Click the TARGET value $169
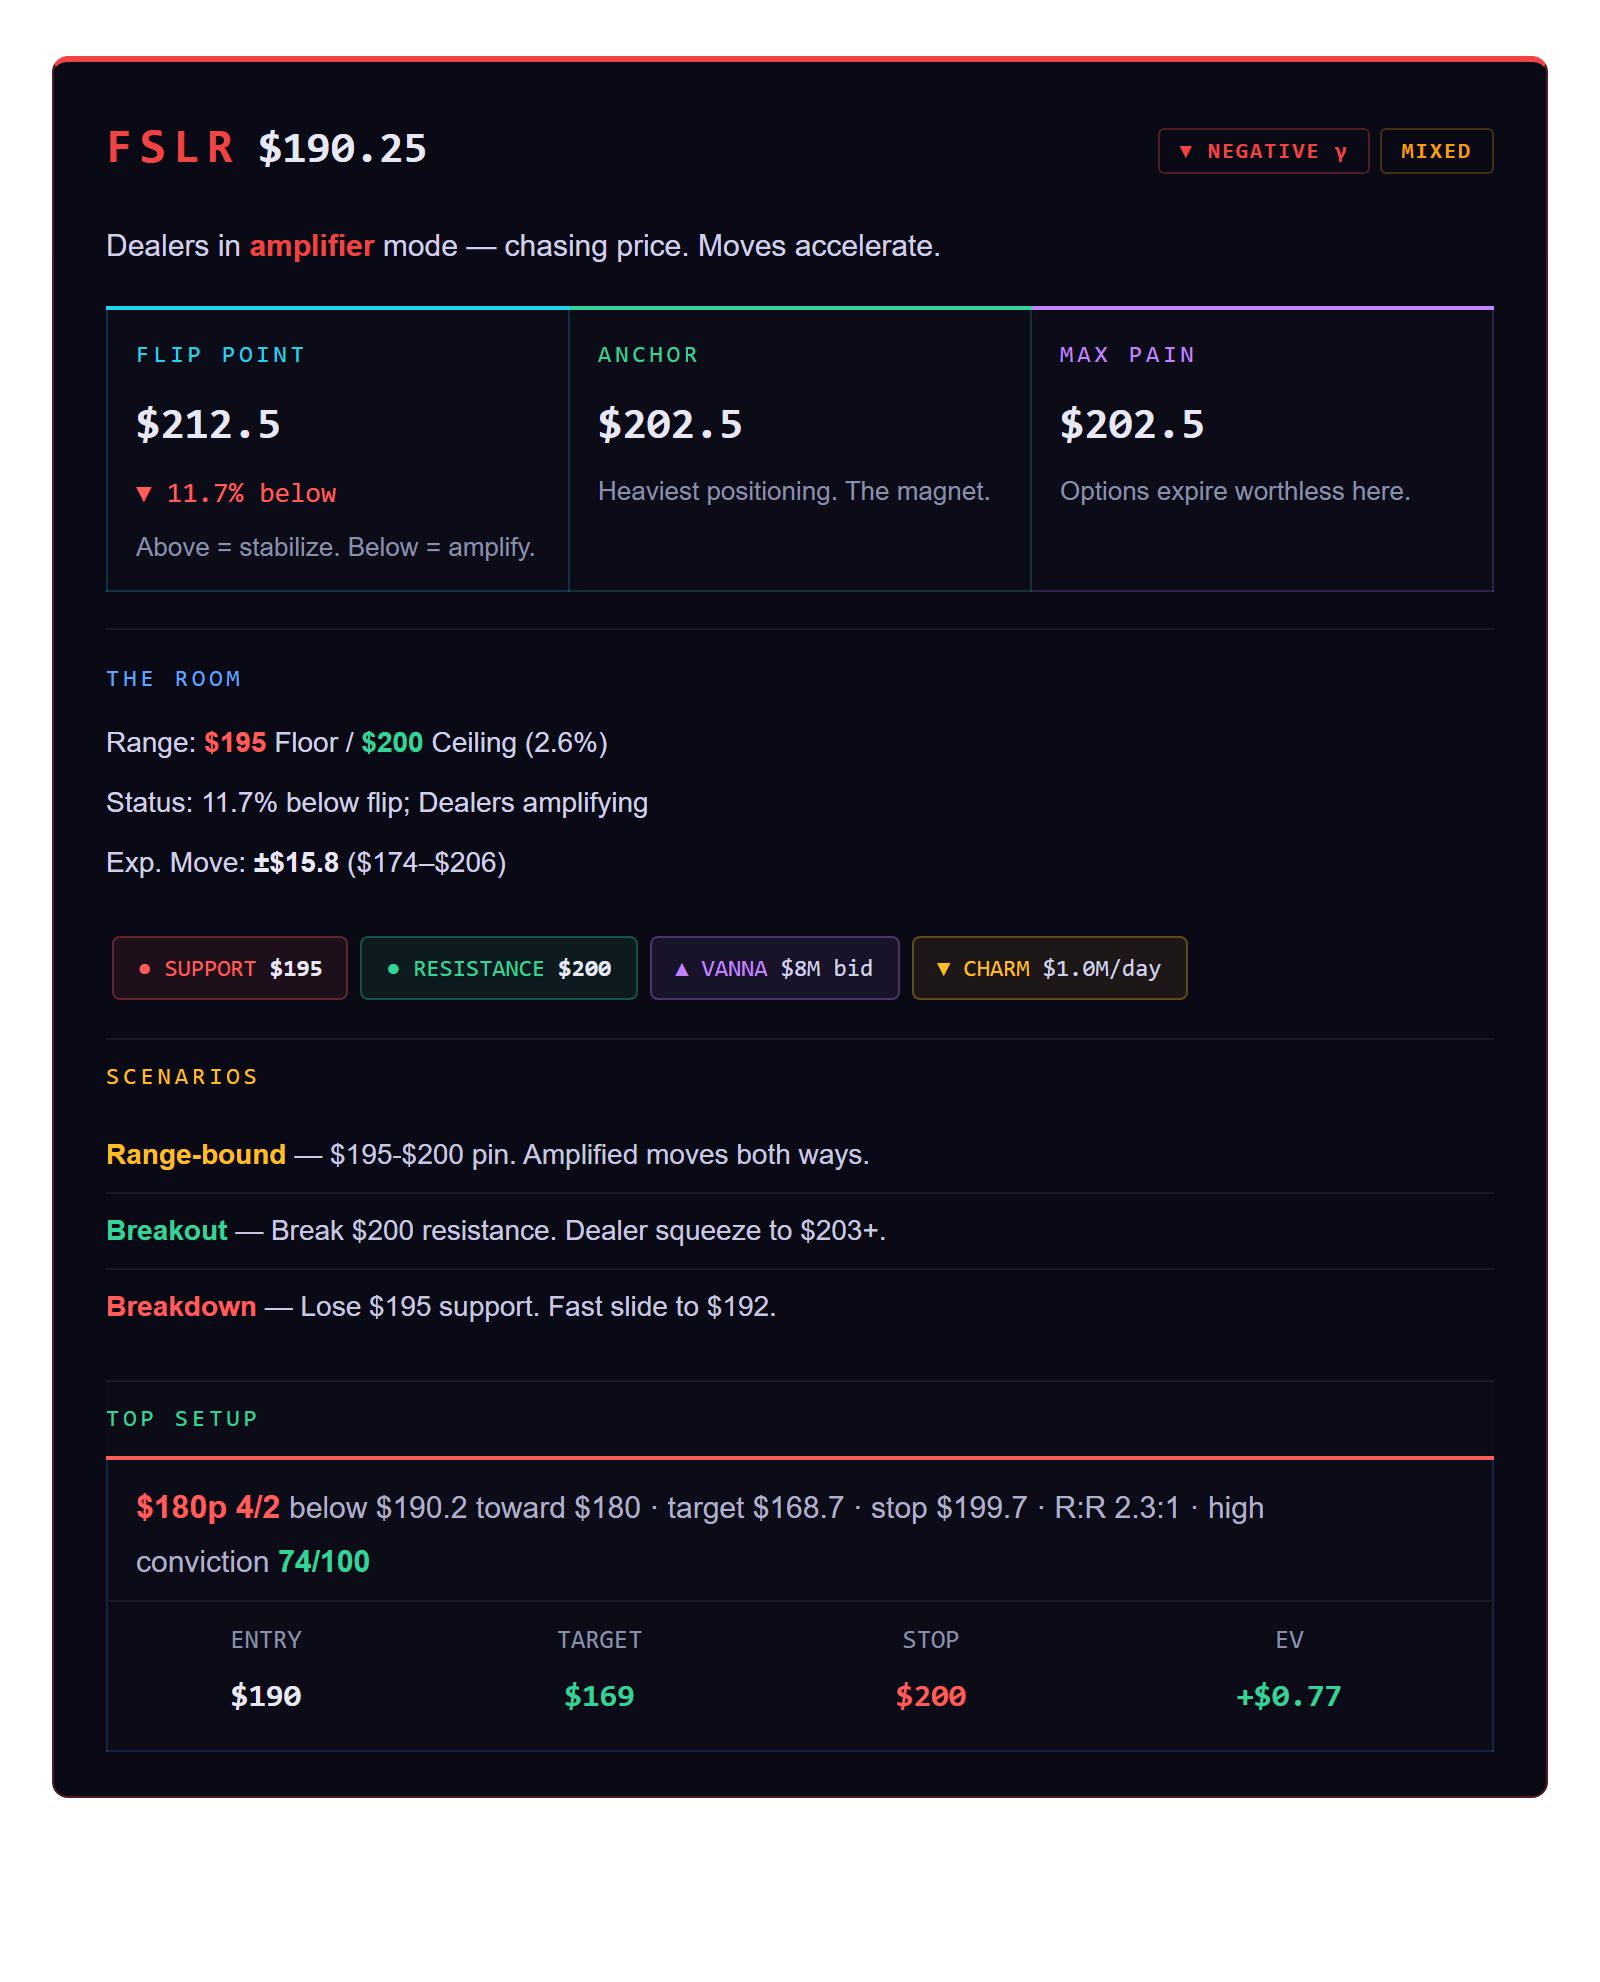The width and height of the screenshot is (1600, 1982). tap(599, 1696)
